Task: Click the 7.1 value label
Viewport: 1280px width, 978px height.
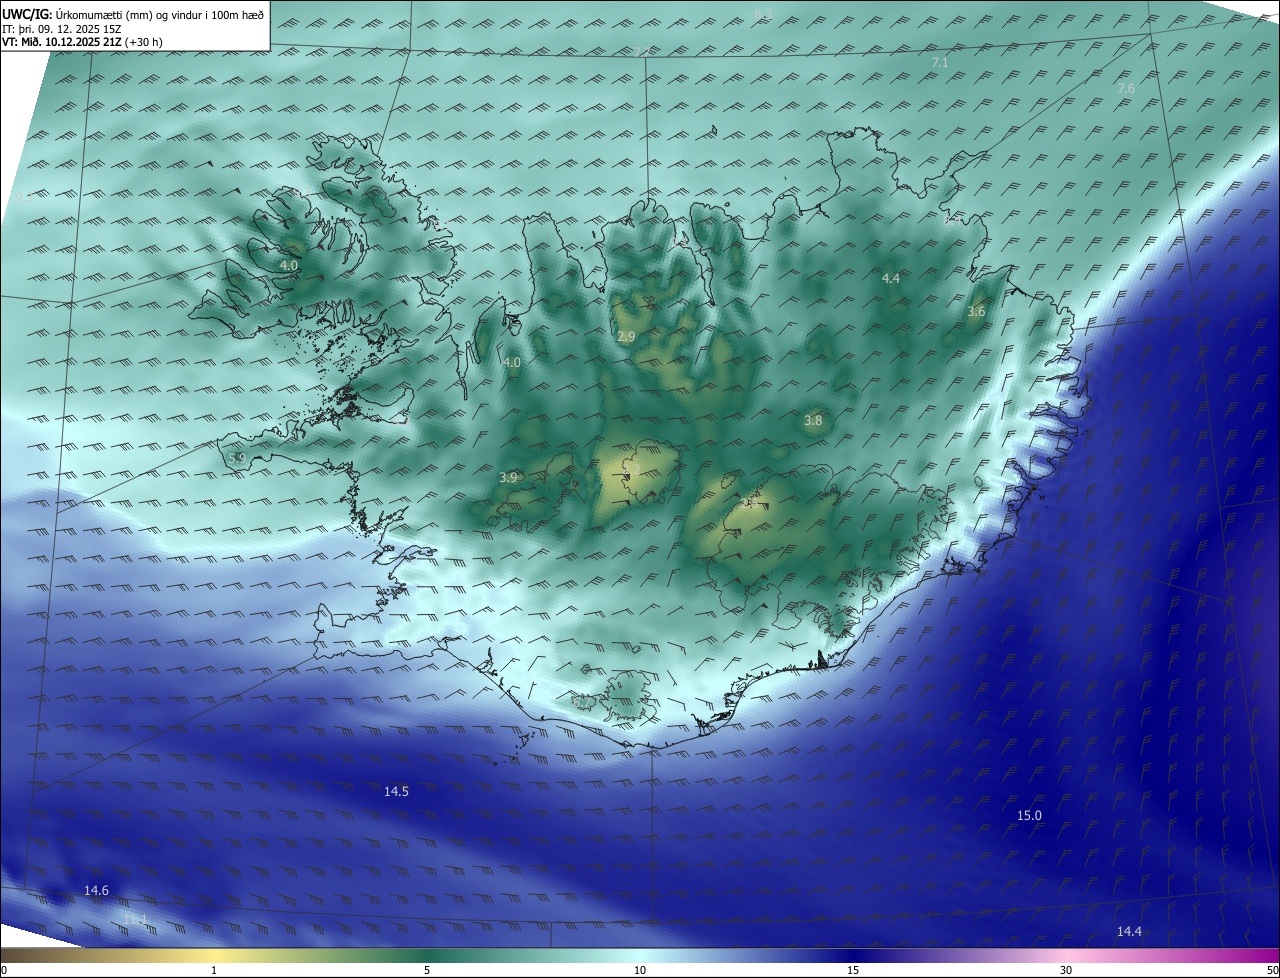Action: coord(940,63)
